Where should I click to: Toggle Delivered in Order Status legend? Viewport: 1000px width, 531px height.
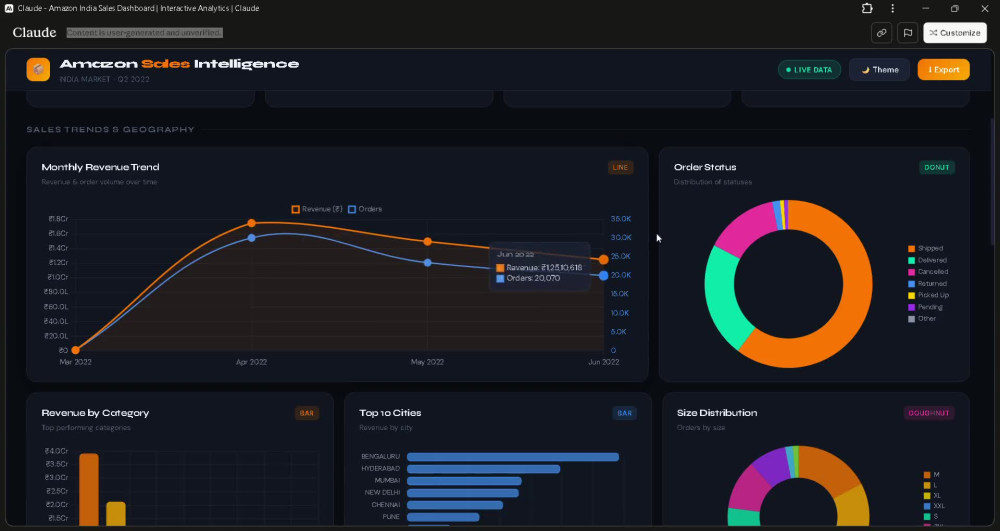click(x=927, y=260)
